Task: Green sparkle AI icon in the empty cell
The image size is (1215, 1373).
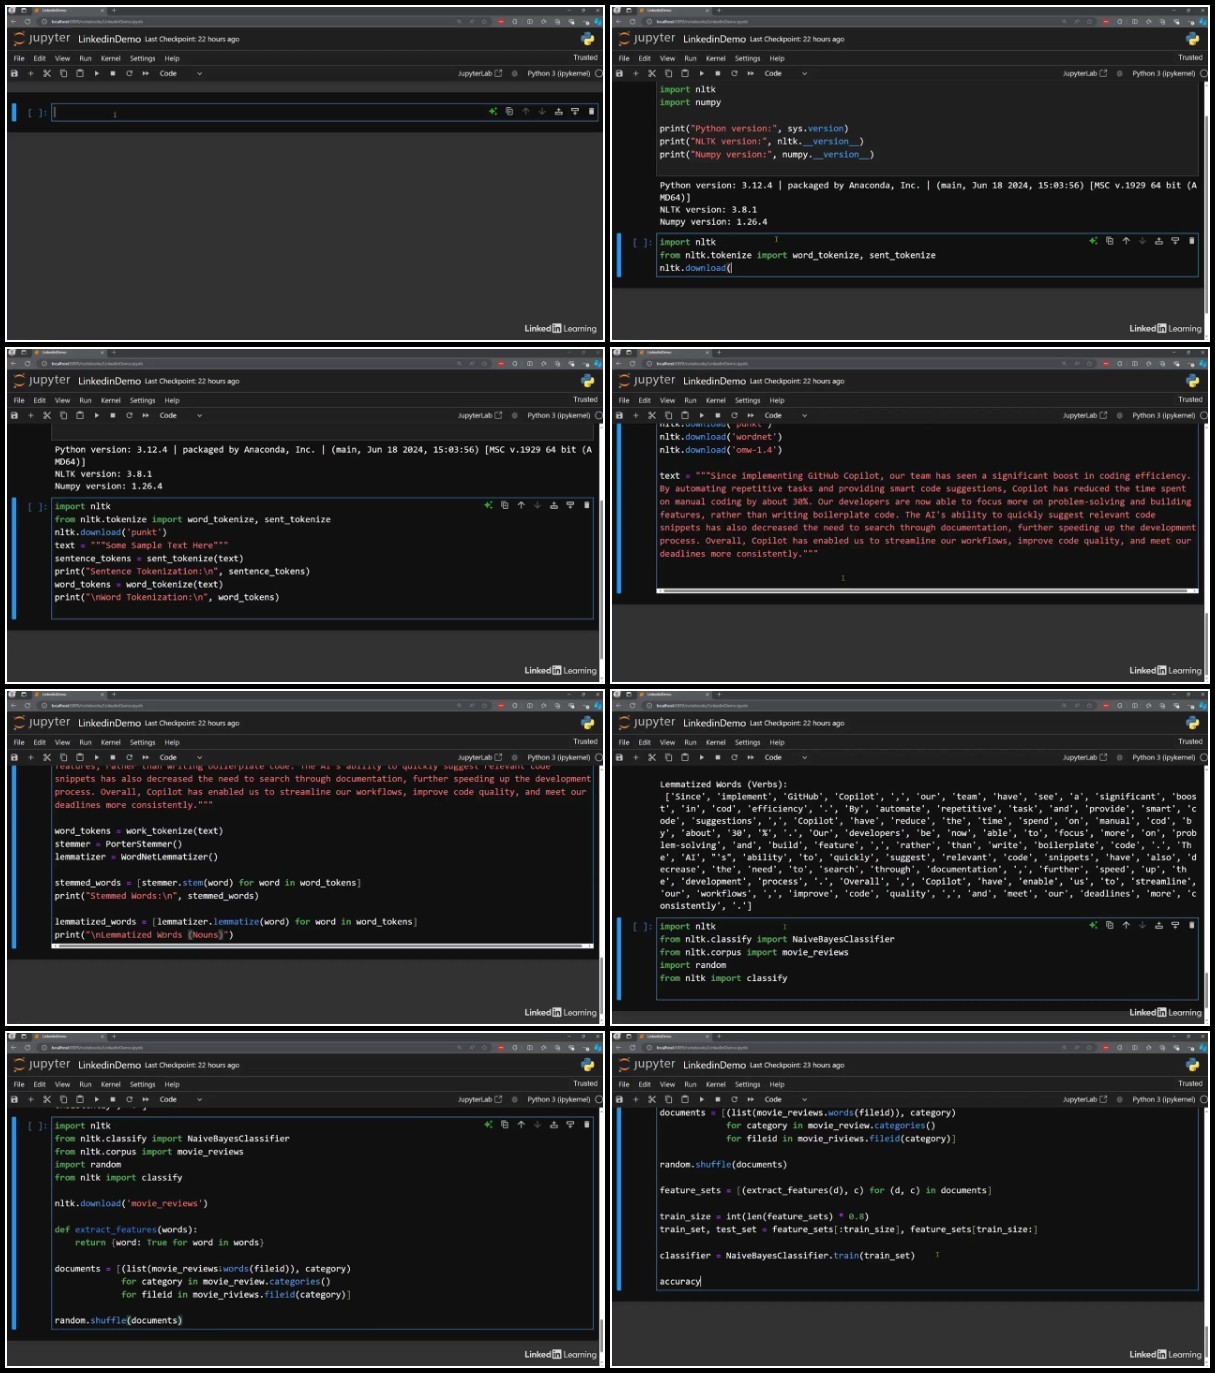Action: (x=493, y=112)
